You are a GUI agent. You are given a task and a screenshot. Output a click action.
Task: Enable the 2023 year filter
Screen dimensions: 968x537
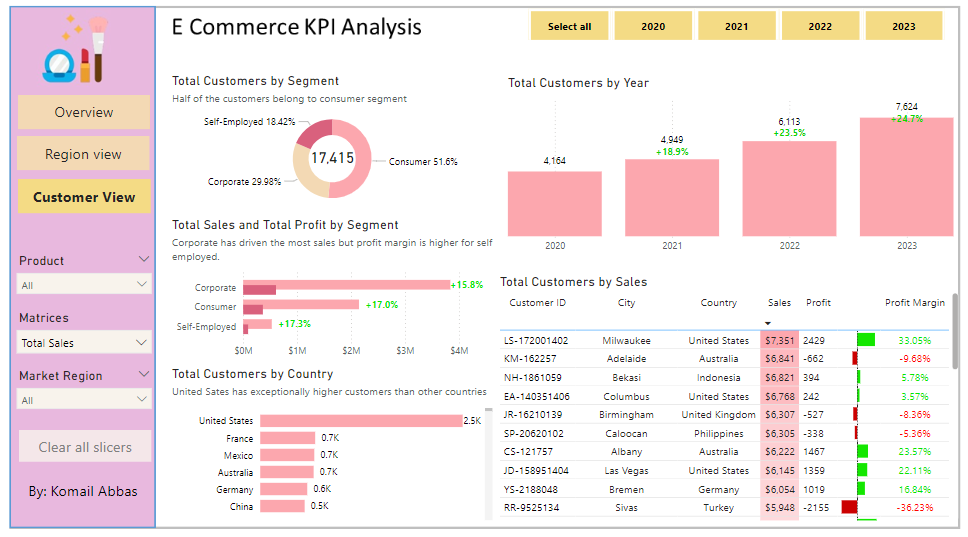[903, 26]
